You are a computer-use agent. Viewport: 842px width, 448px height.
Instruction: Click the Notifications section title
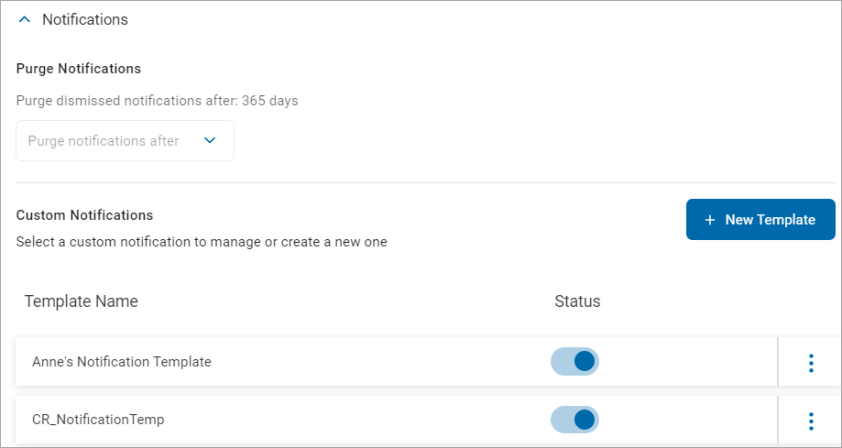(85, 20)
